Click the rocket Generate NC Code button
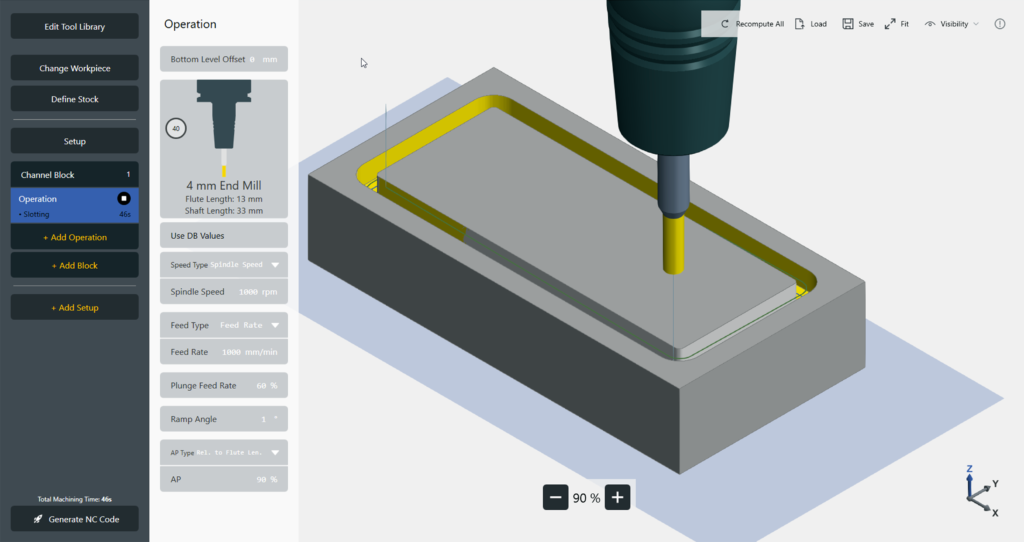Viewport: 1024px width, 542px height. 75,519
